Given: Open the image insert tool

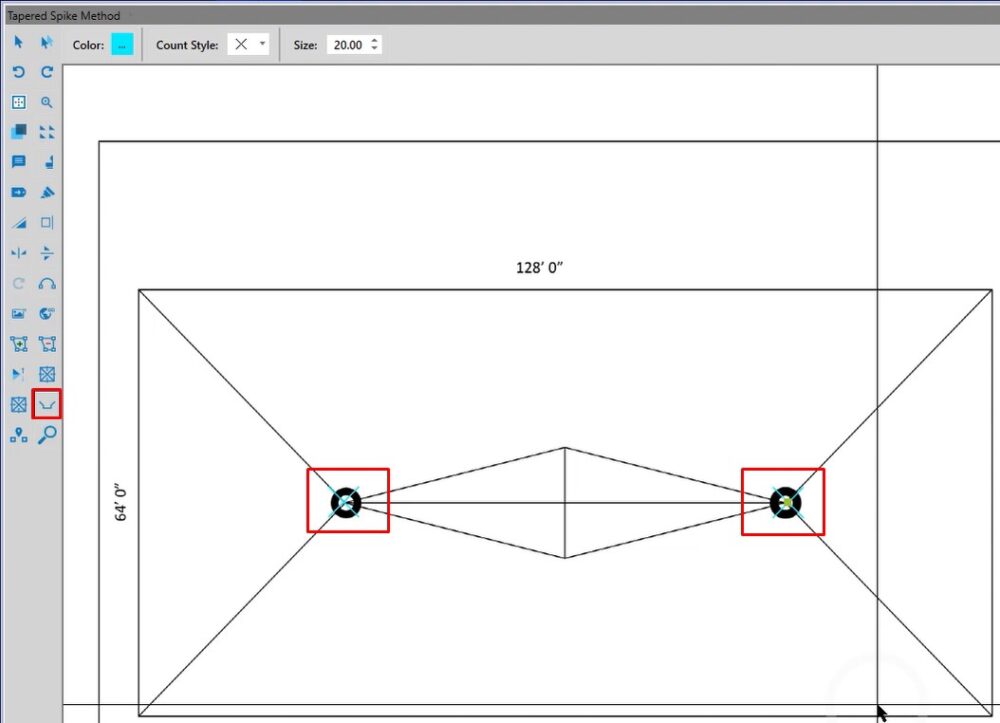Looking at the screenshot, I should pyautogui.click(x=18, y=313).
